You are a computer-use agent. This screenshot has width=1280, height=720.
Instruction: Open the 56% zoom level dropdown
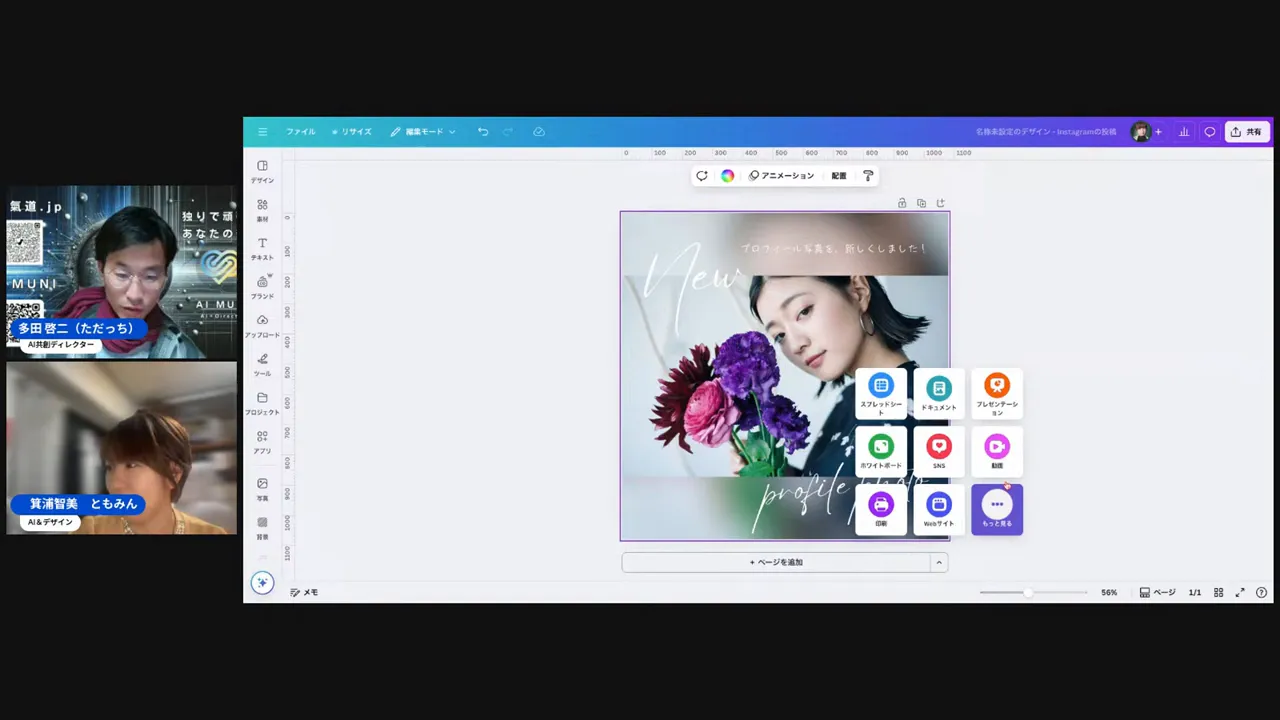1109,592
